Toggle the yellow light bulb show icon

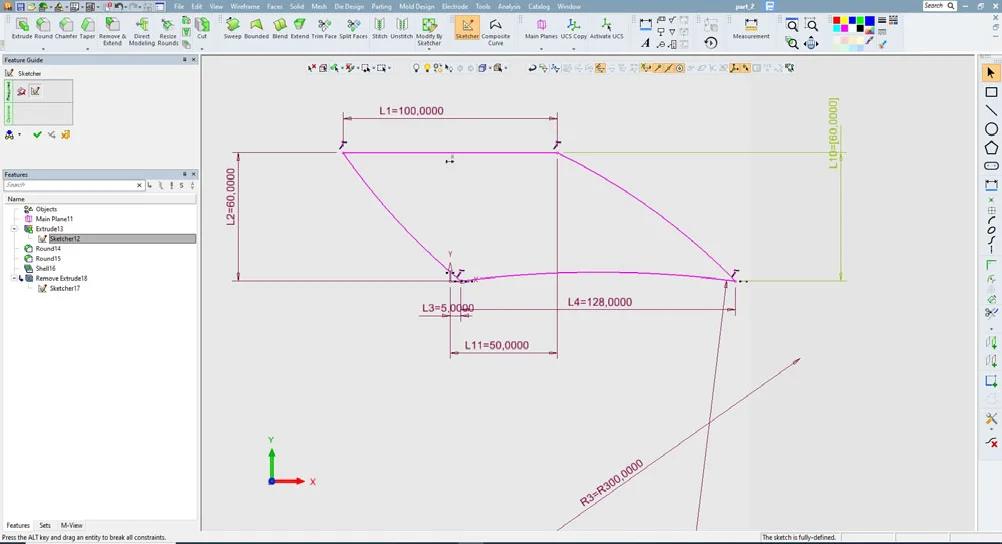point(427,68)
